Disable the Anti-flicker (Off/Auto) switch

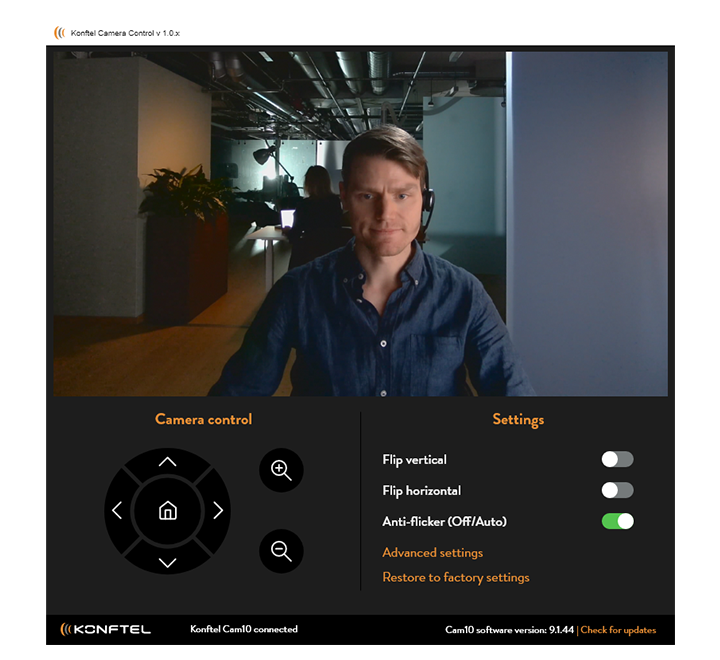tap(617, 521)
